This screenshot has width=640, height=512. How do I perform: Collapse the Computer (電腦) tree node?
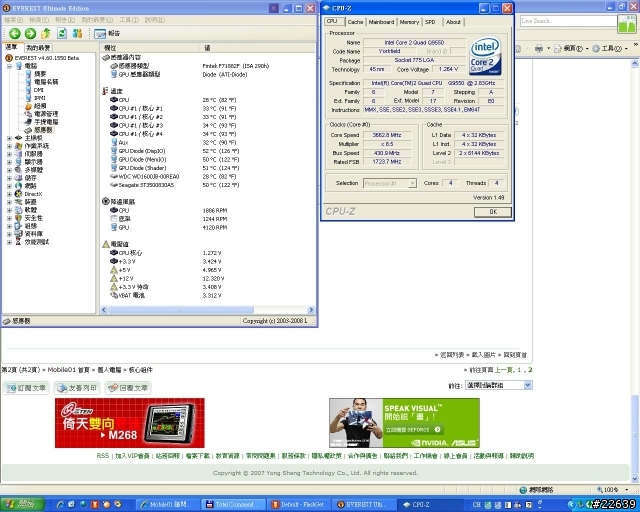tap(9, 66)
